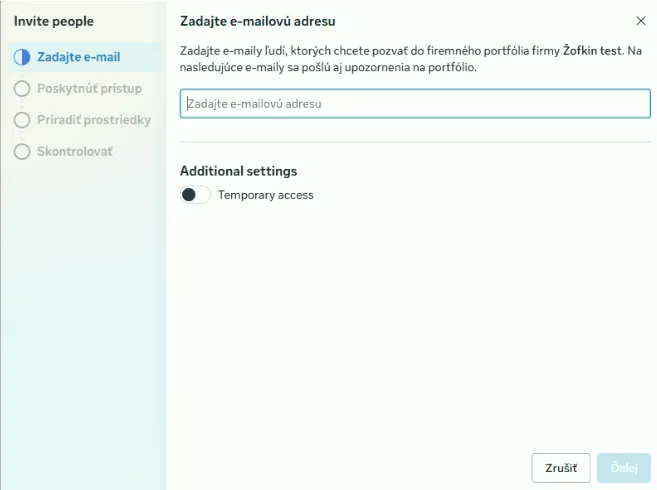The width and height of the screenshot is (657, 490).
Task: Close the invite dialog with the X icon
Action: (641, 20)
